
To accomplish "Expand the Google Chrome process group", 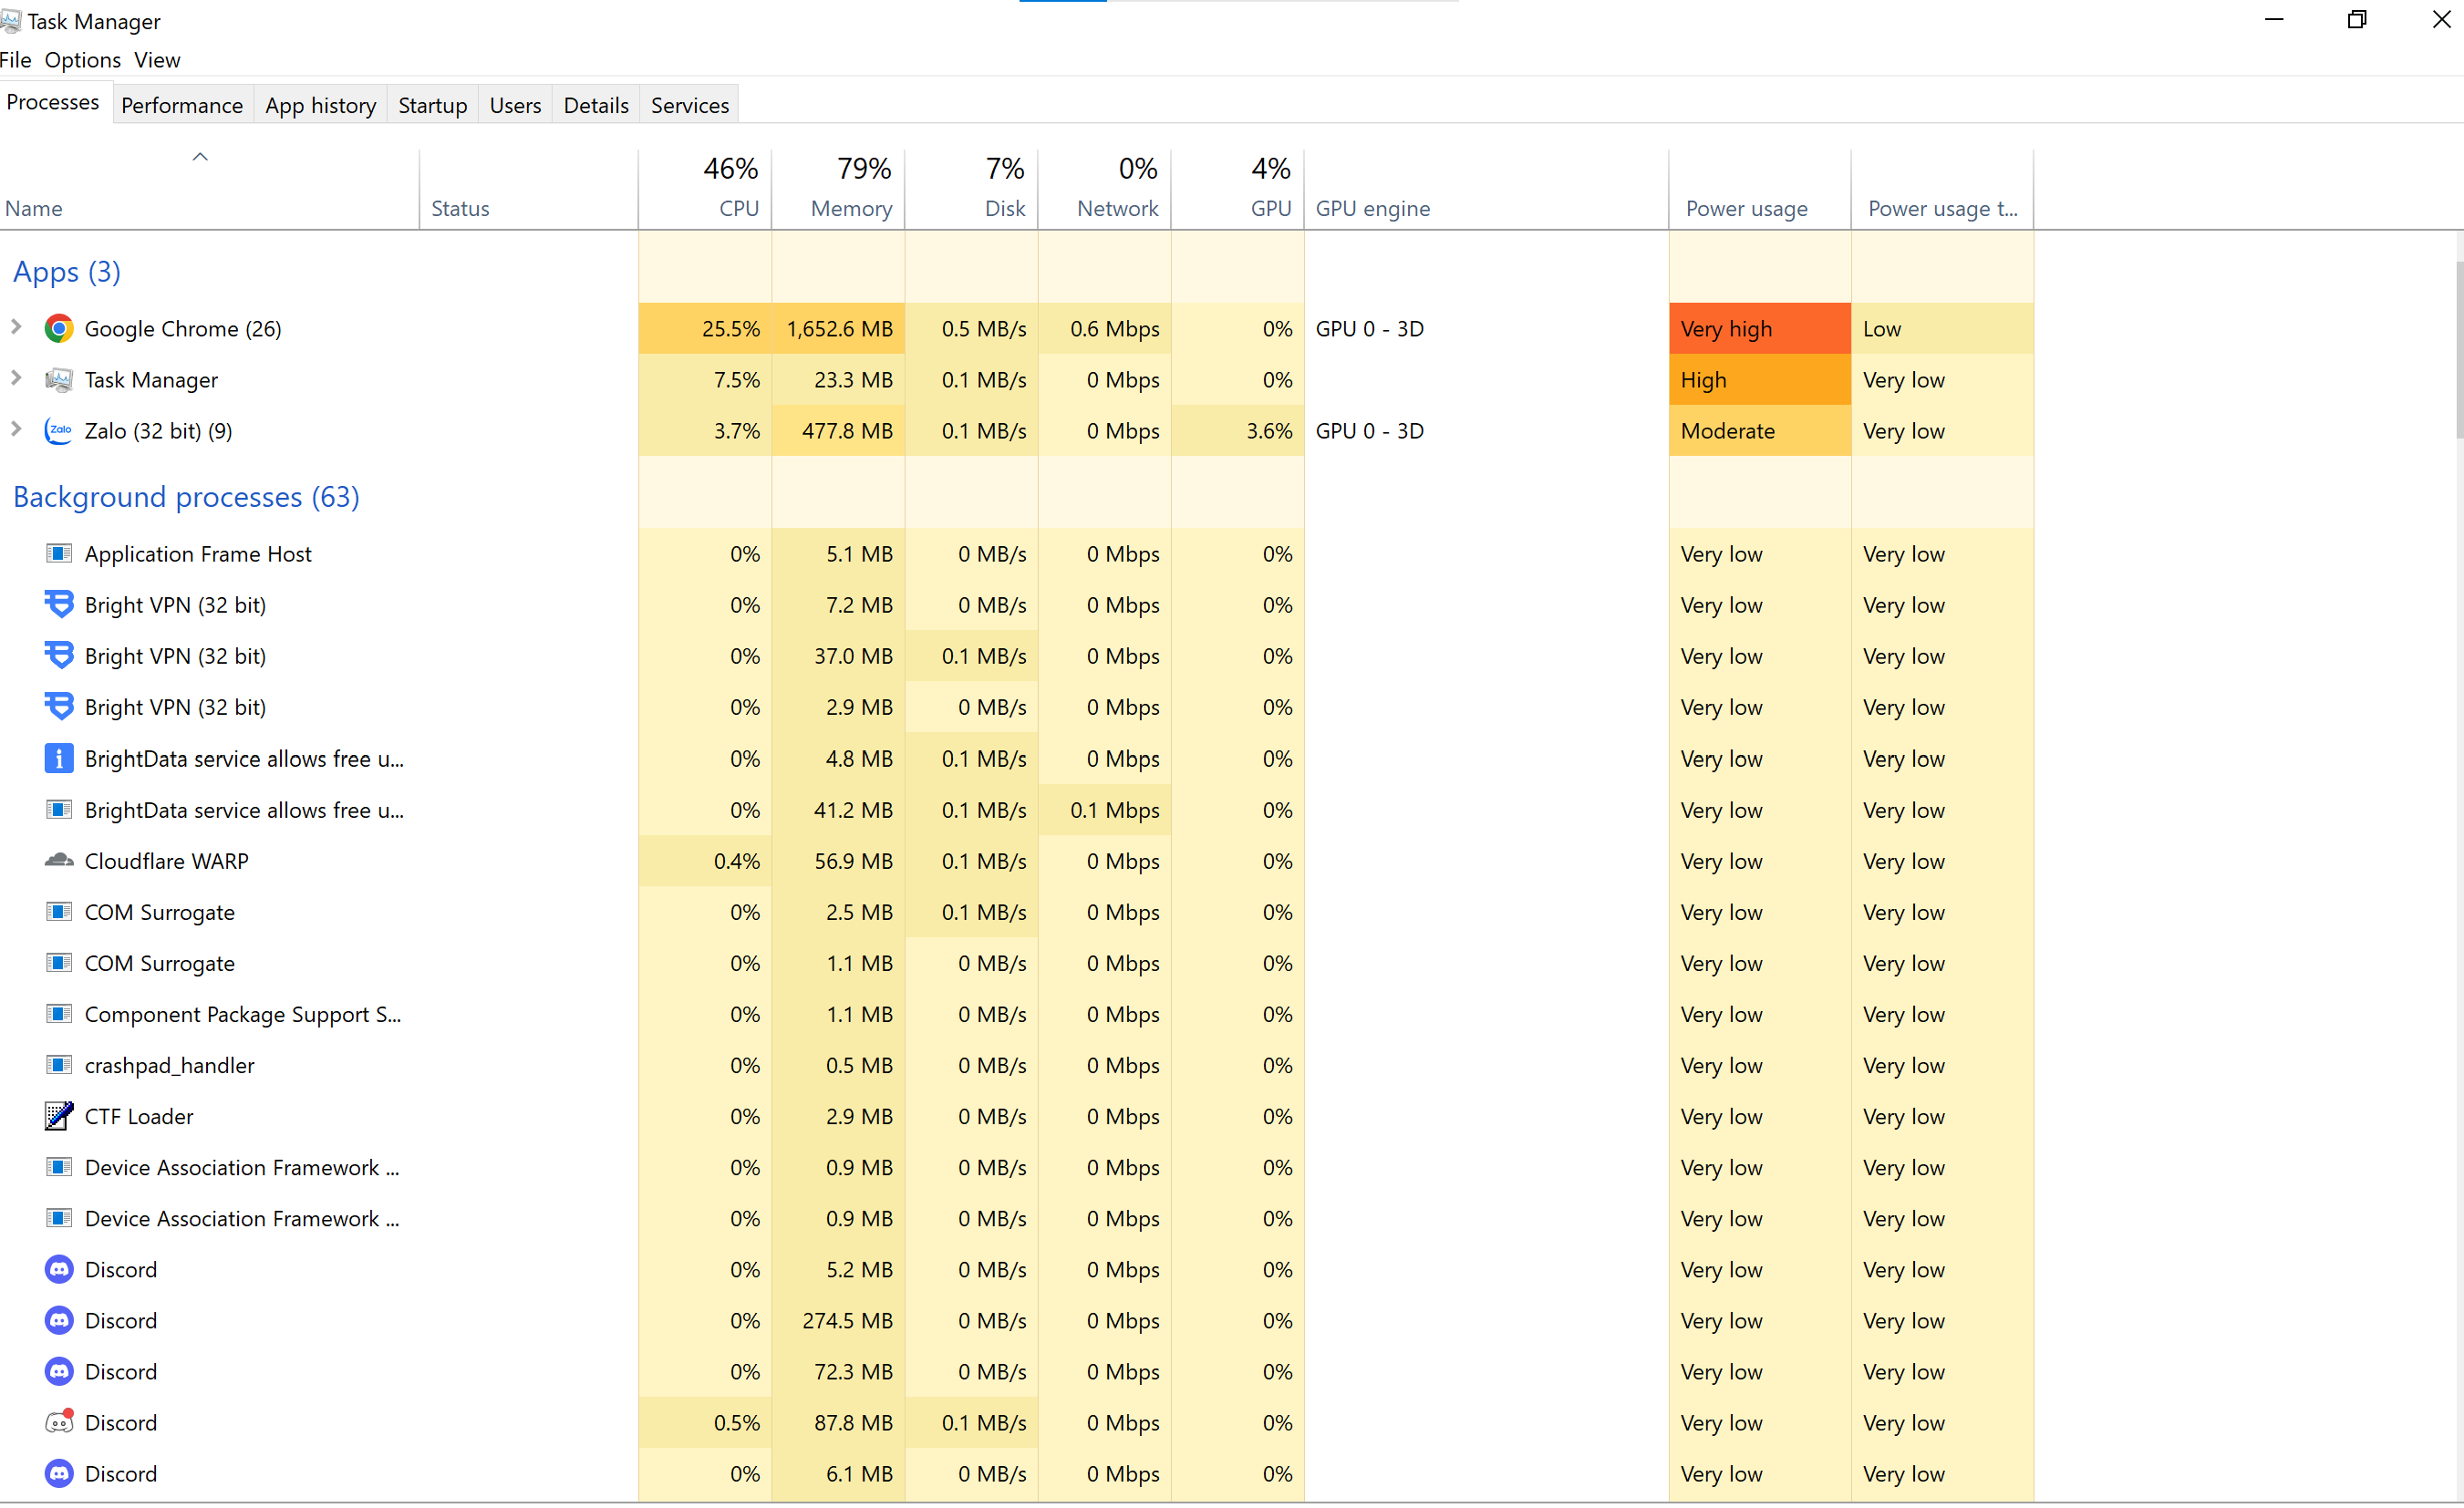I will 16,327.
